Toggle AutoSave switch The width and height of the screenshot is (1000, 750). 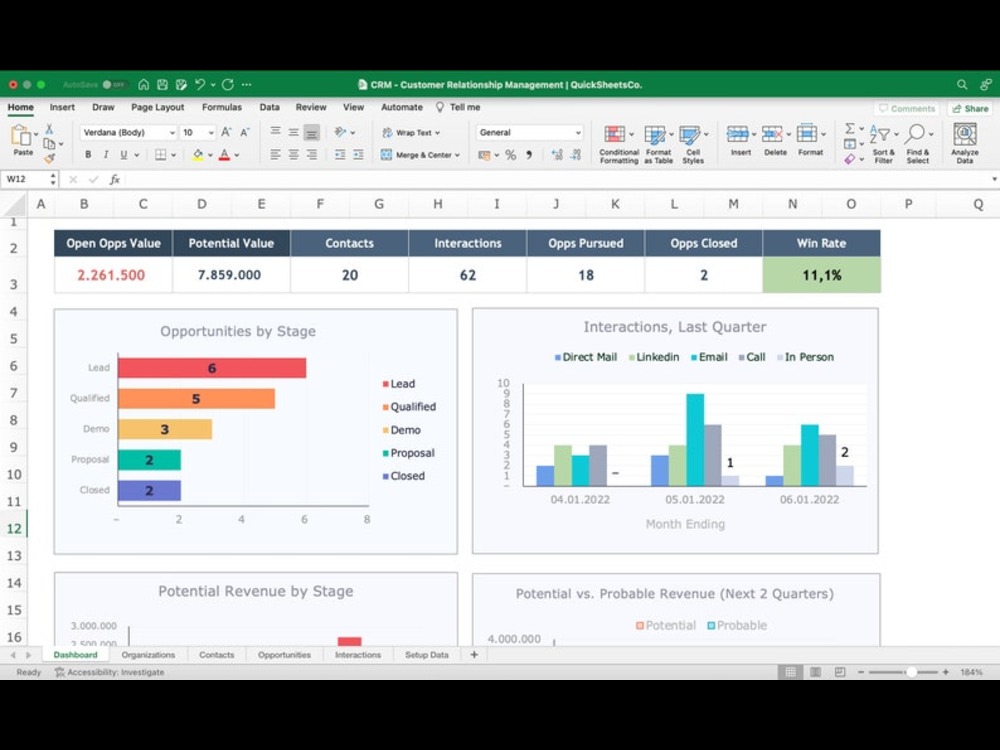[x=114, y=84]
